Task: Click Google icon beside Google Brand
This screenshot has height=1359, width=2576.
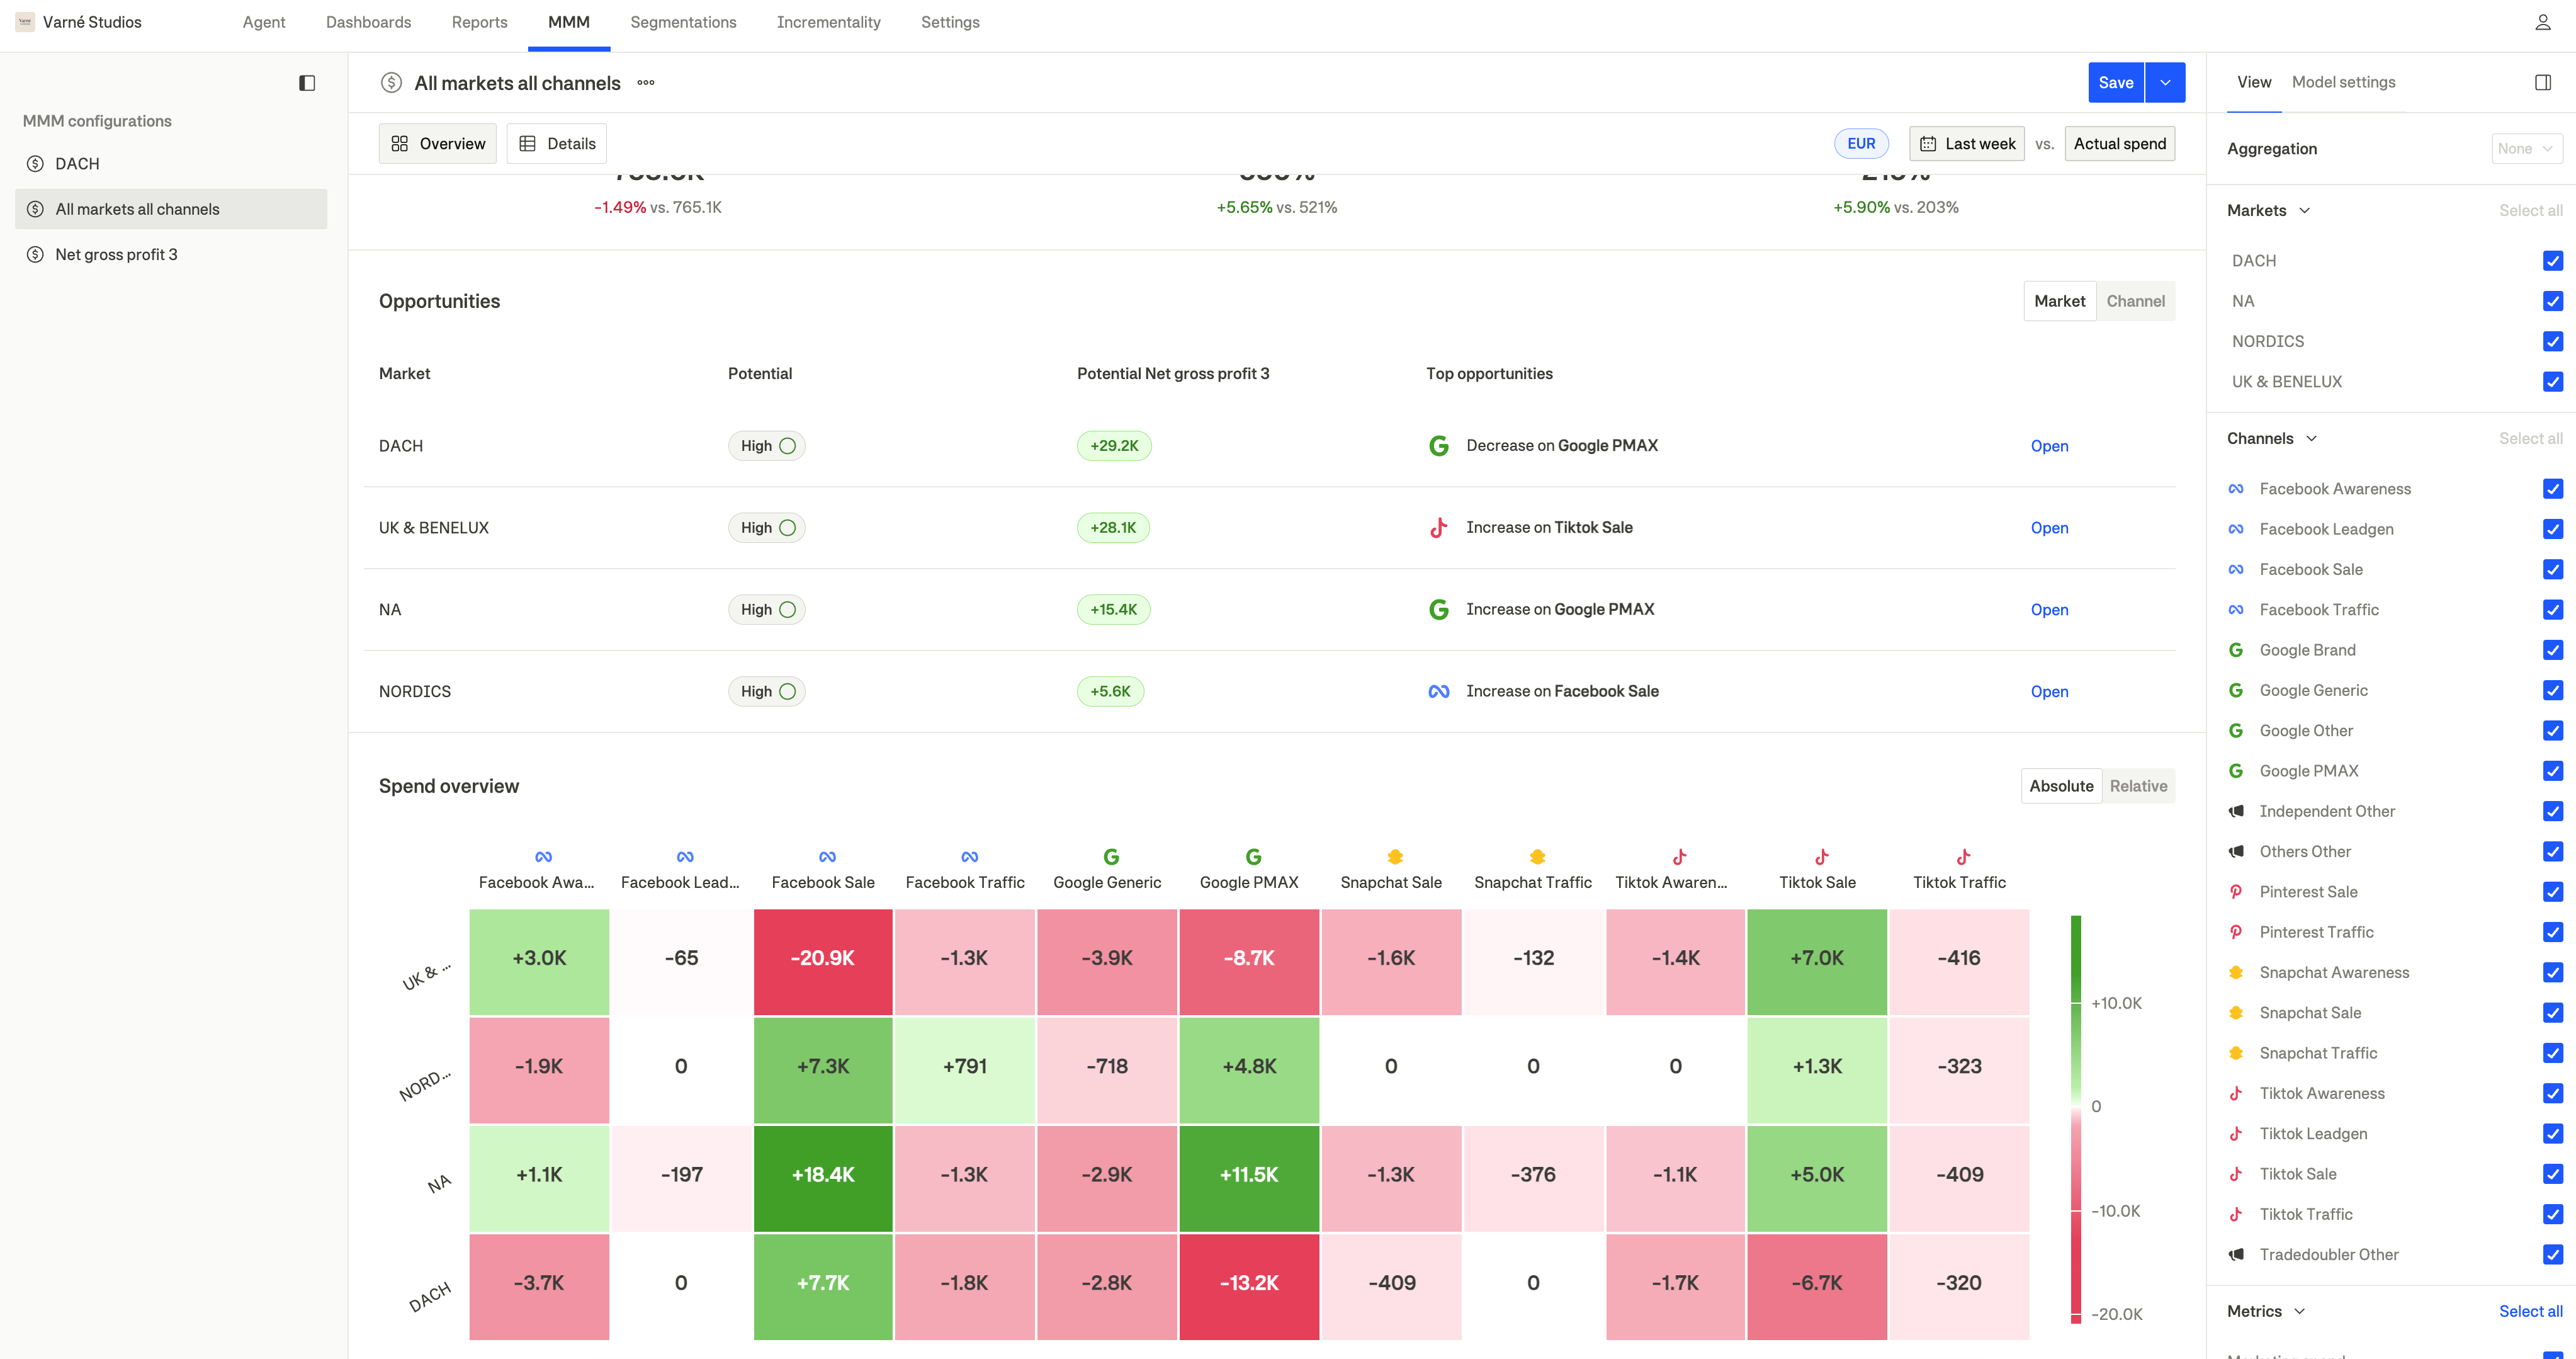Action: pos(2235,650)
